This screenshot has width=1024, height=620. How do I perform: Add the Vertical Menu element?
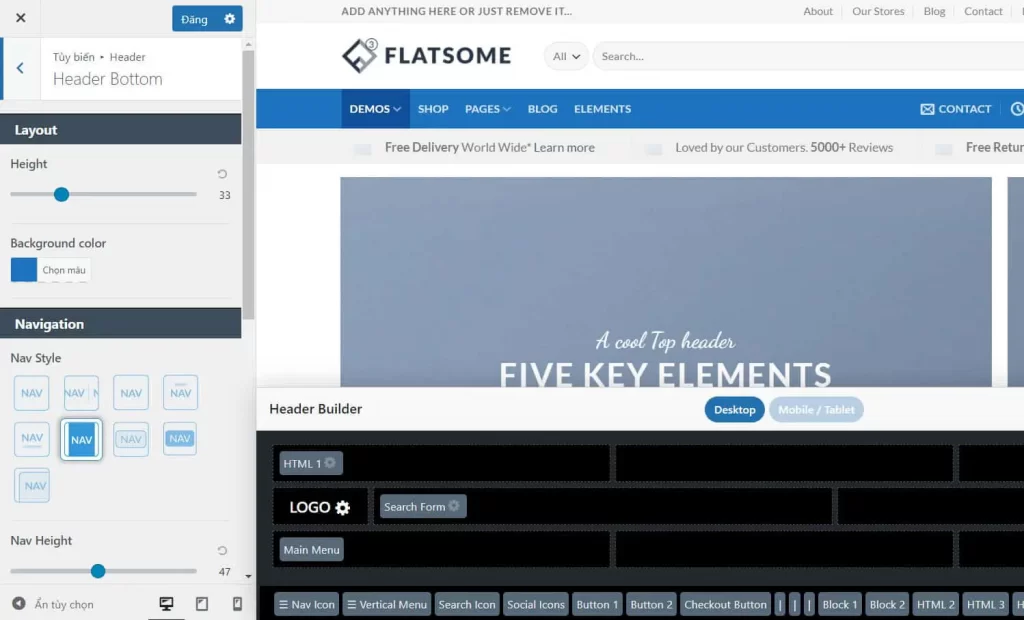386,604
